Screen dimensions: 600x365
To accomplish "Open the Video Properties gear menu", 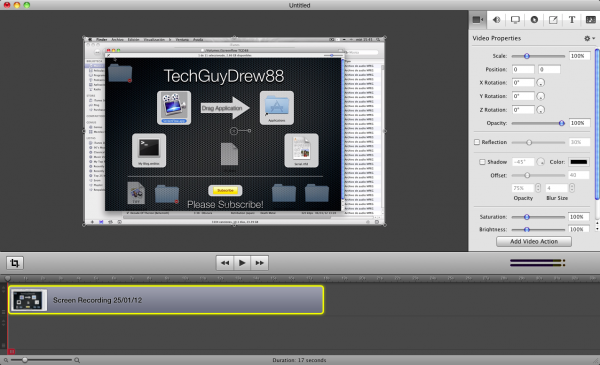I will point(589,38).
